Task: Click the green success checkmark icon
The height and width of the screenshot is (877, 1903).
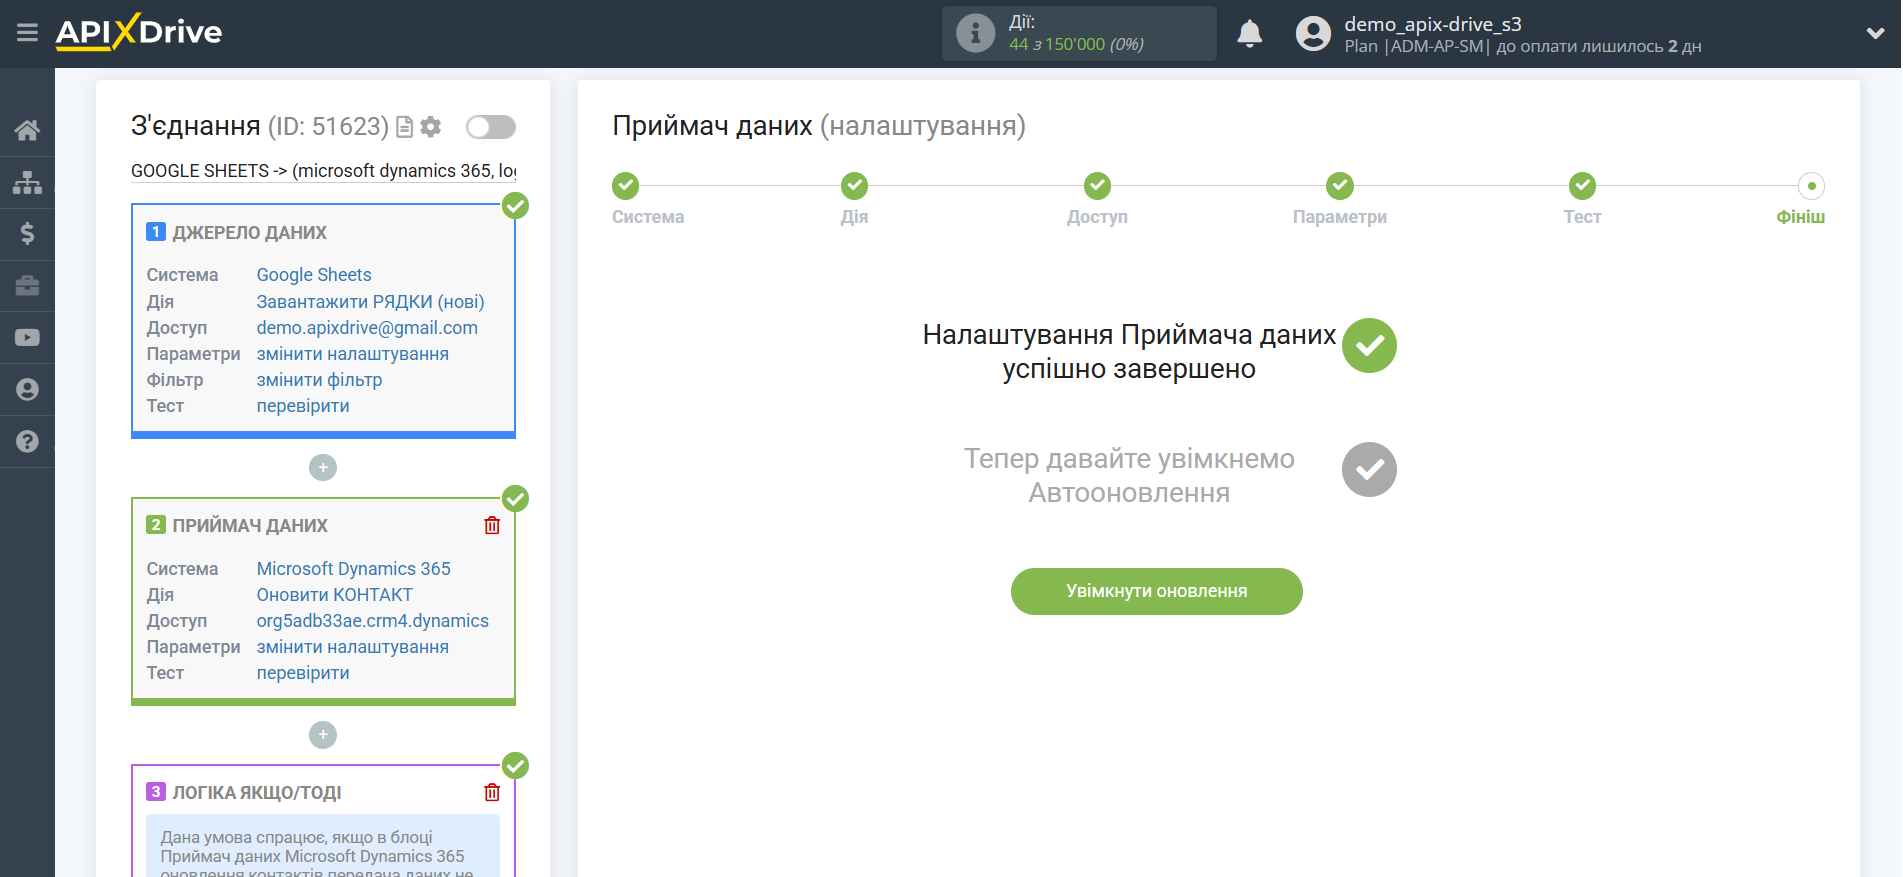Action: [x=1369, y=346]
